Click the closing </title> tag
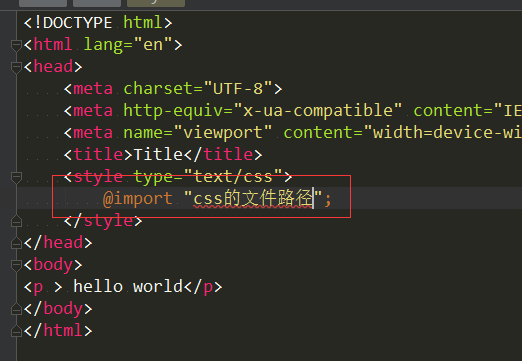 223,155
